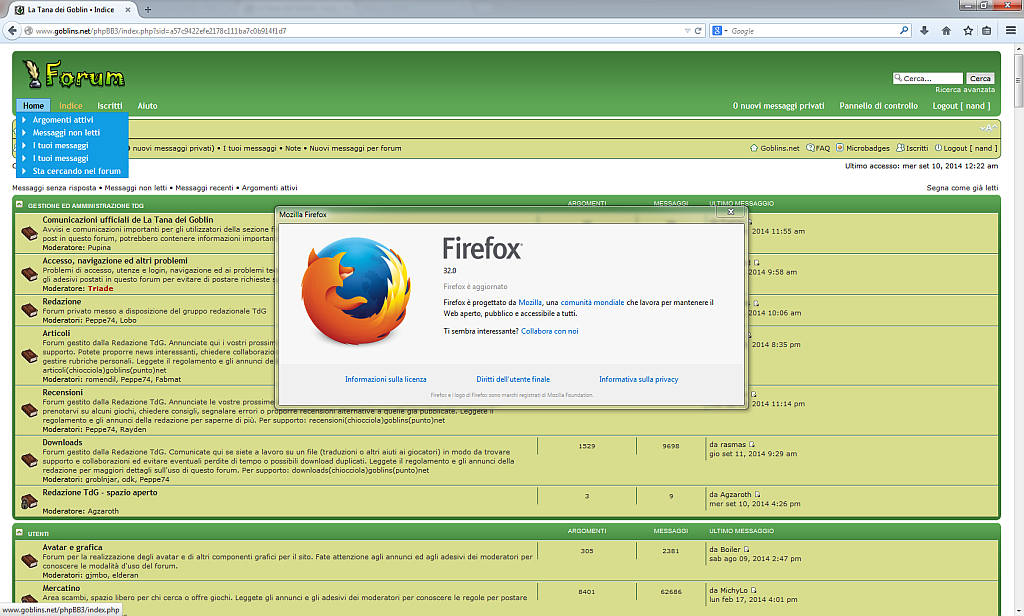Show bookmarks list icon in browser toolbar
The width and height of the screenshot is (1024, 616).
click(987, 31)
